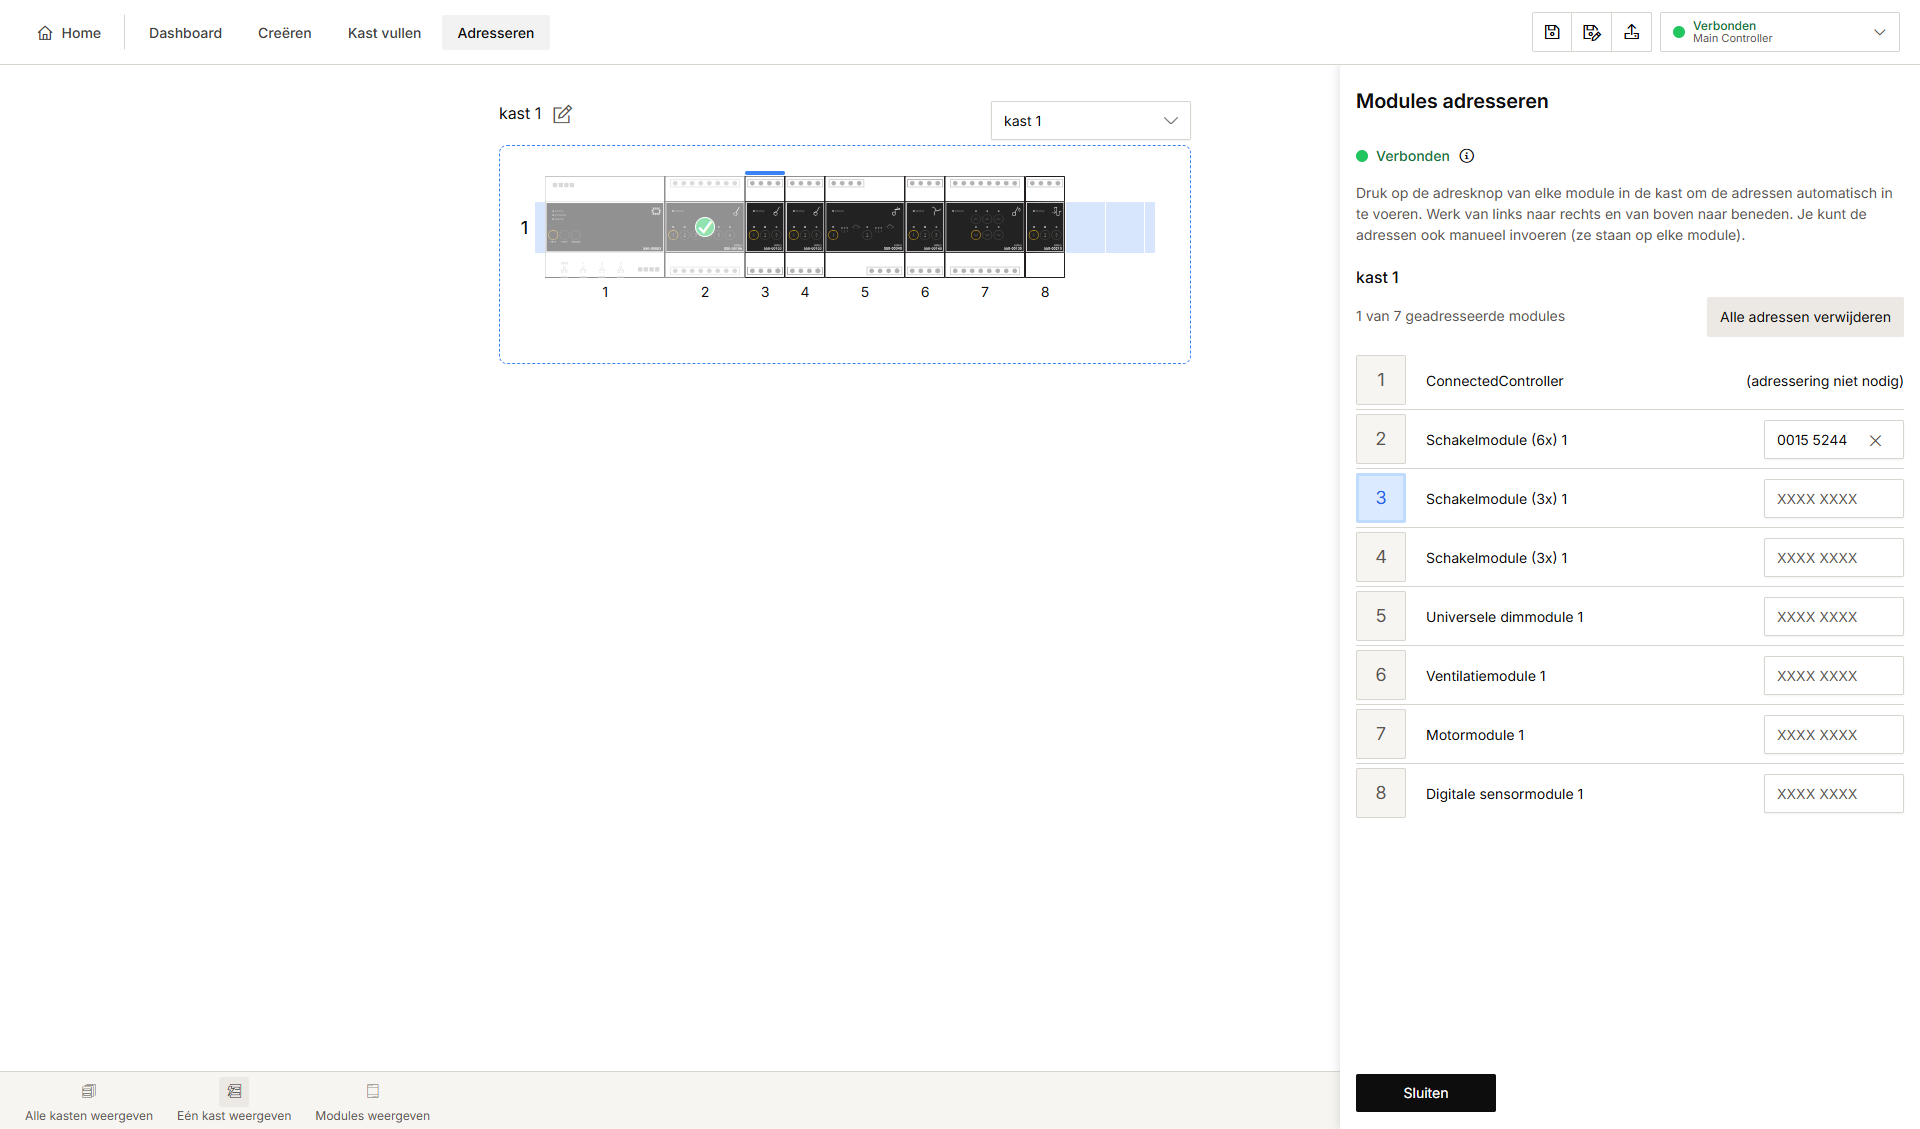Image resolution: width=1920 pixels, height=1129 pixels.
Task: Click address field for Motormodule 1
Action: pyautogui.click(x=1834, y=735)
